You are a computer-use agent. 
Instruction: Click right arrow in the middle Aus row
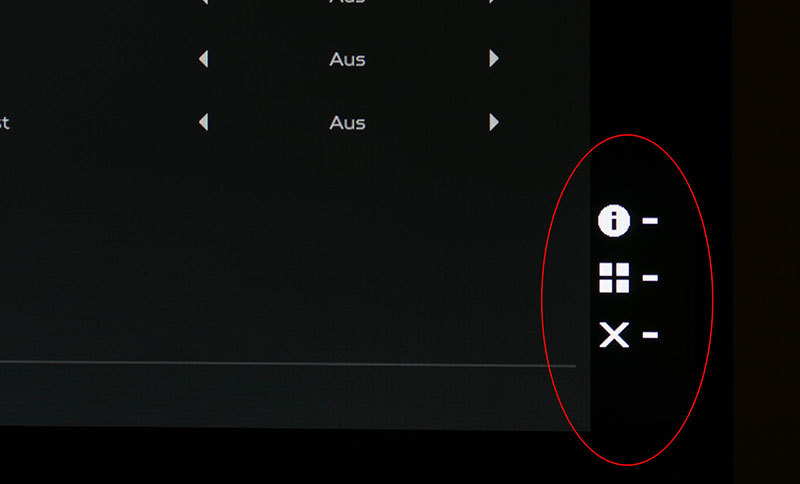(x=494, y=59)
